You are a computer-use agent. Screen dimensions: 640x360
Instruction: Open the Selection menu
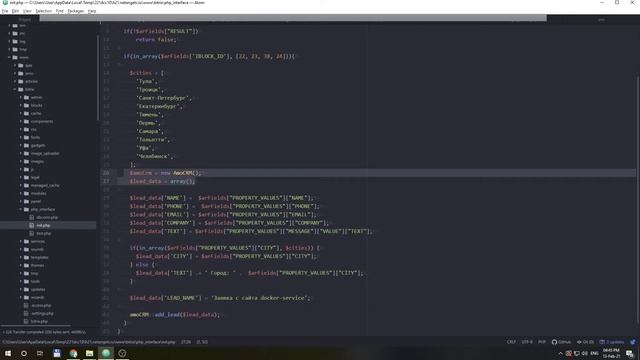[x=43, y=11]
